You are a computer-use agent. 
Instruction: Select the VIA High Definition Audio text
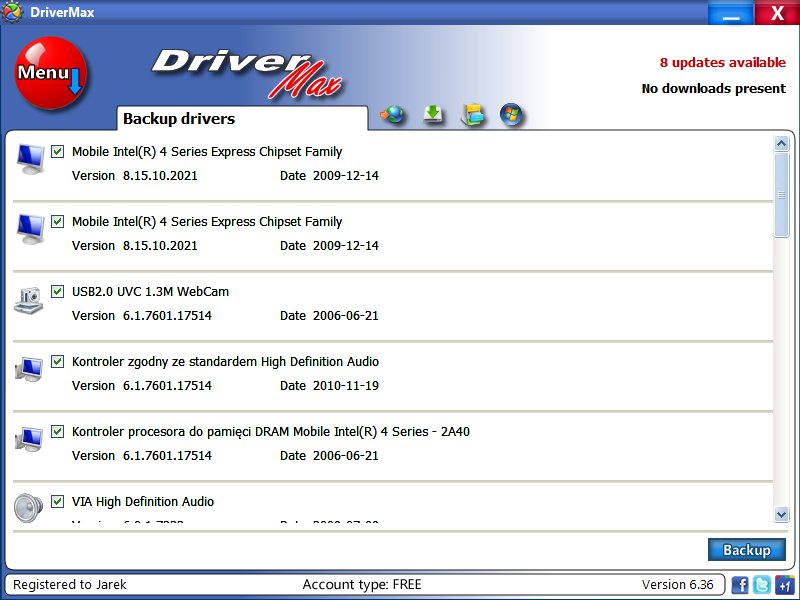[143, 501]
